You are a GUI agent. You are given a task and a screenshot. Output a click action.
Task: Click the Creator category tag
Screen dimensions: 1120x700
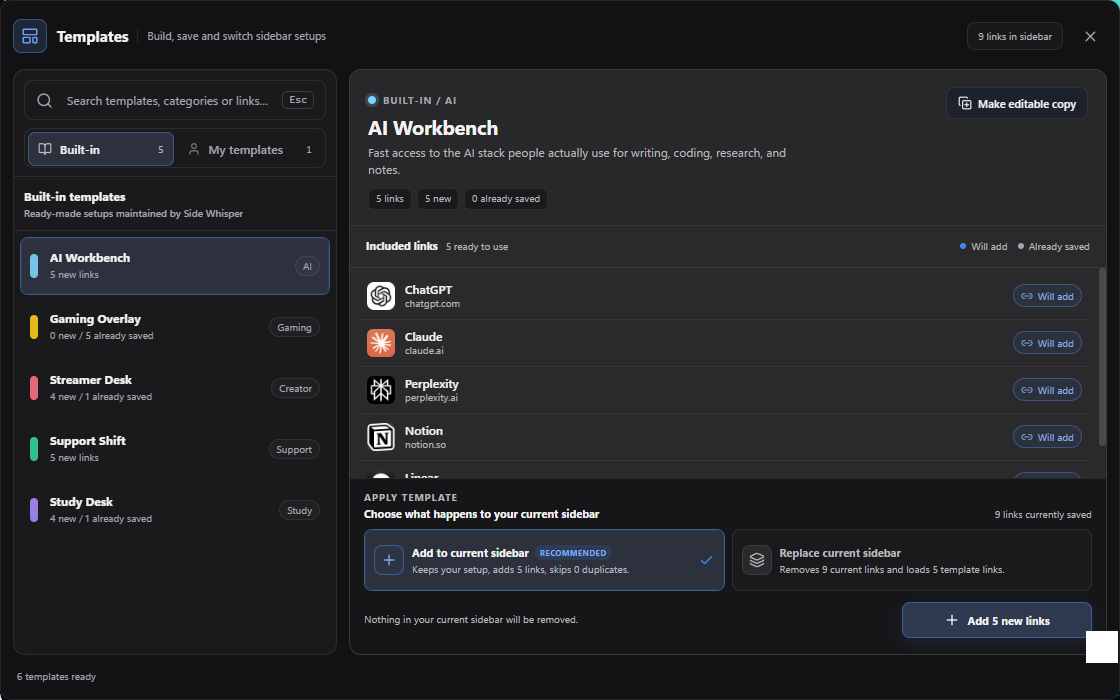295,389
